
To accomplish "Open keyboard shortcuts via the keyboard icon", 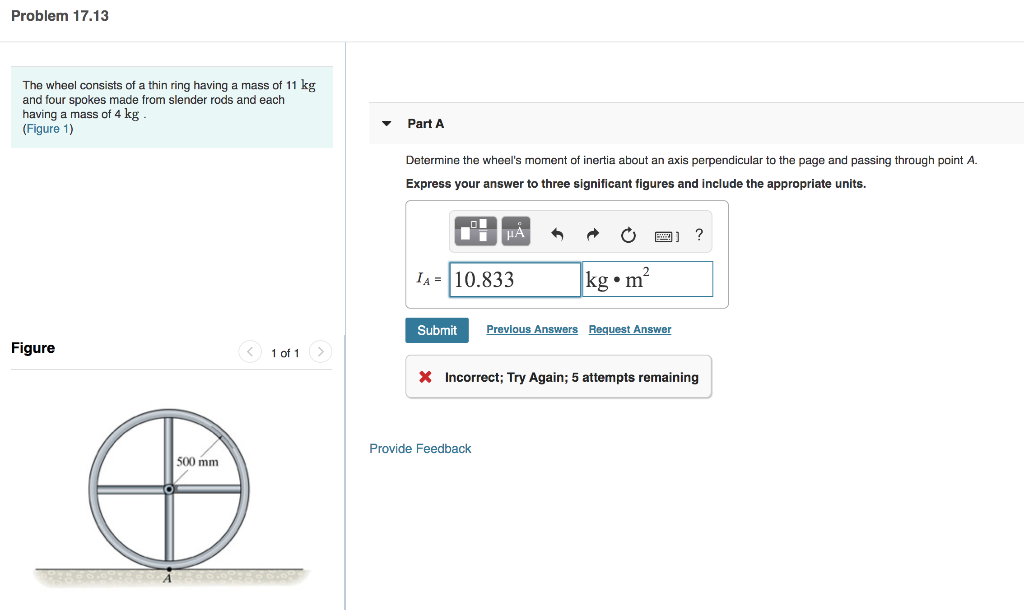I will (664, 233).
